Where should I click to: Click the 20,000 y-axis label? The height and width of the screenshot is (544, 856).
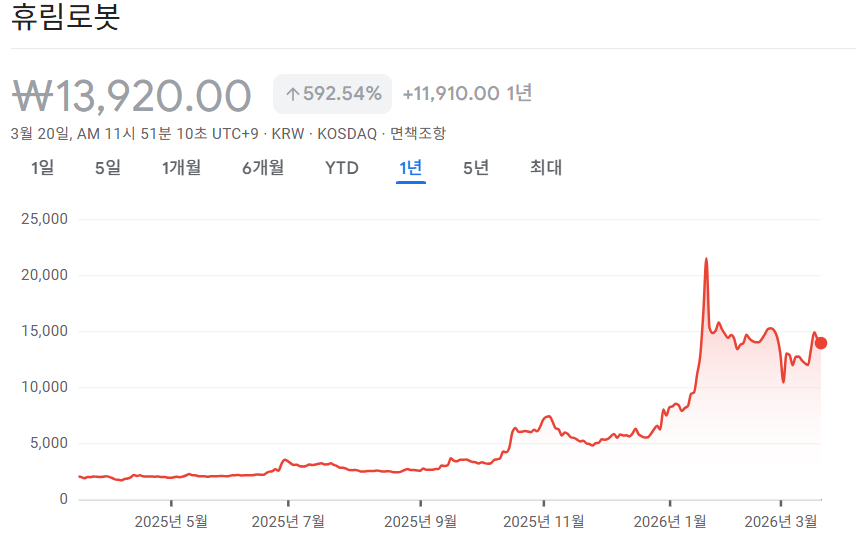[45, 275]
